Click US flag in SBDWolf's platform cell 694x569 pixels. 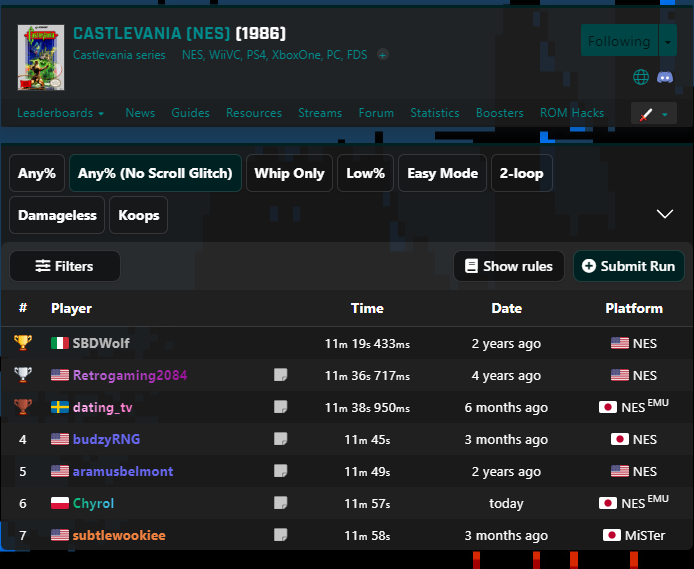[620, 343]
